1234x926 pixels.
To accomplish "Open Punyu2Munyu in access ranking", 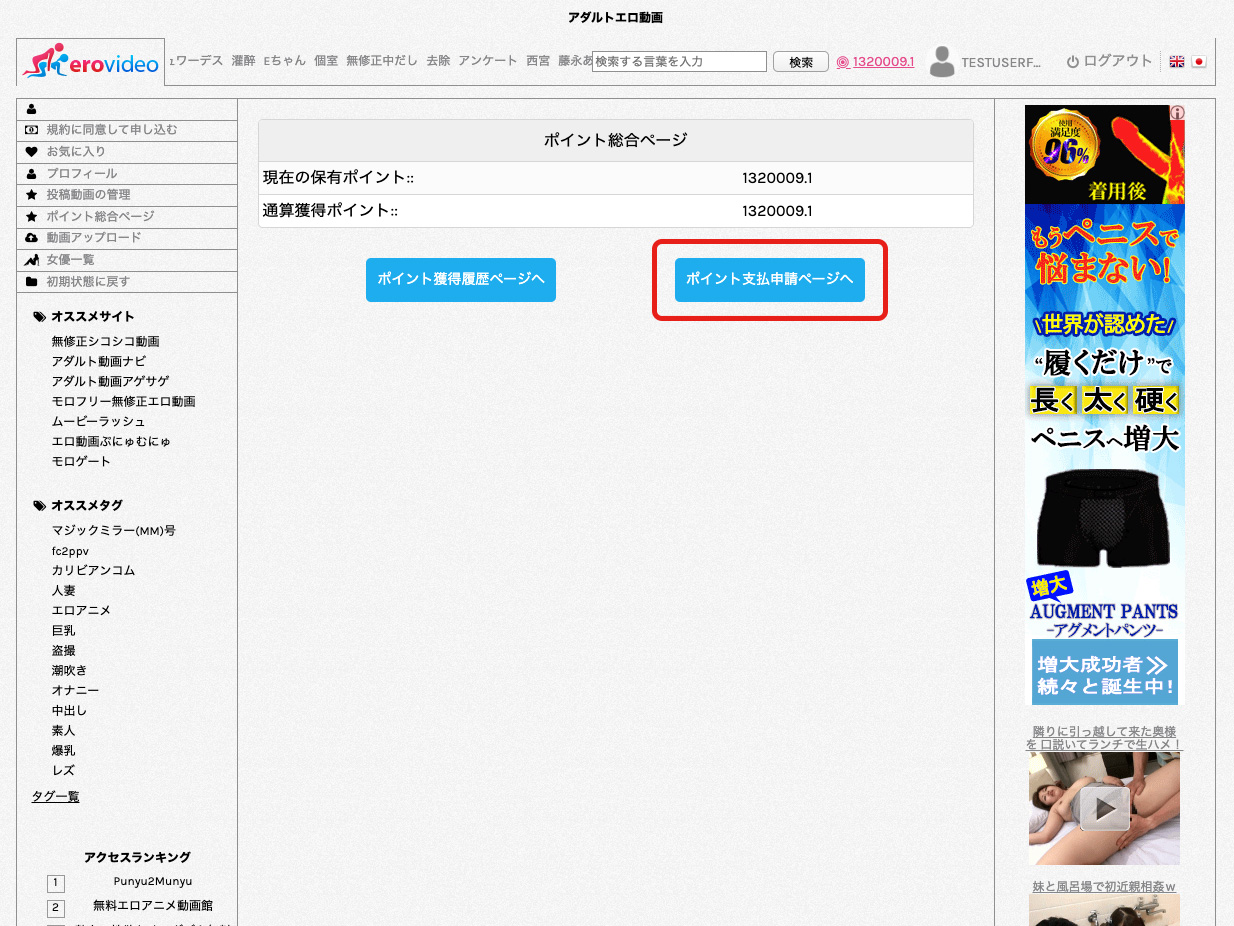I will 153,881.
